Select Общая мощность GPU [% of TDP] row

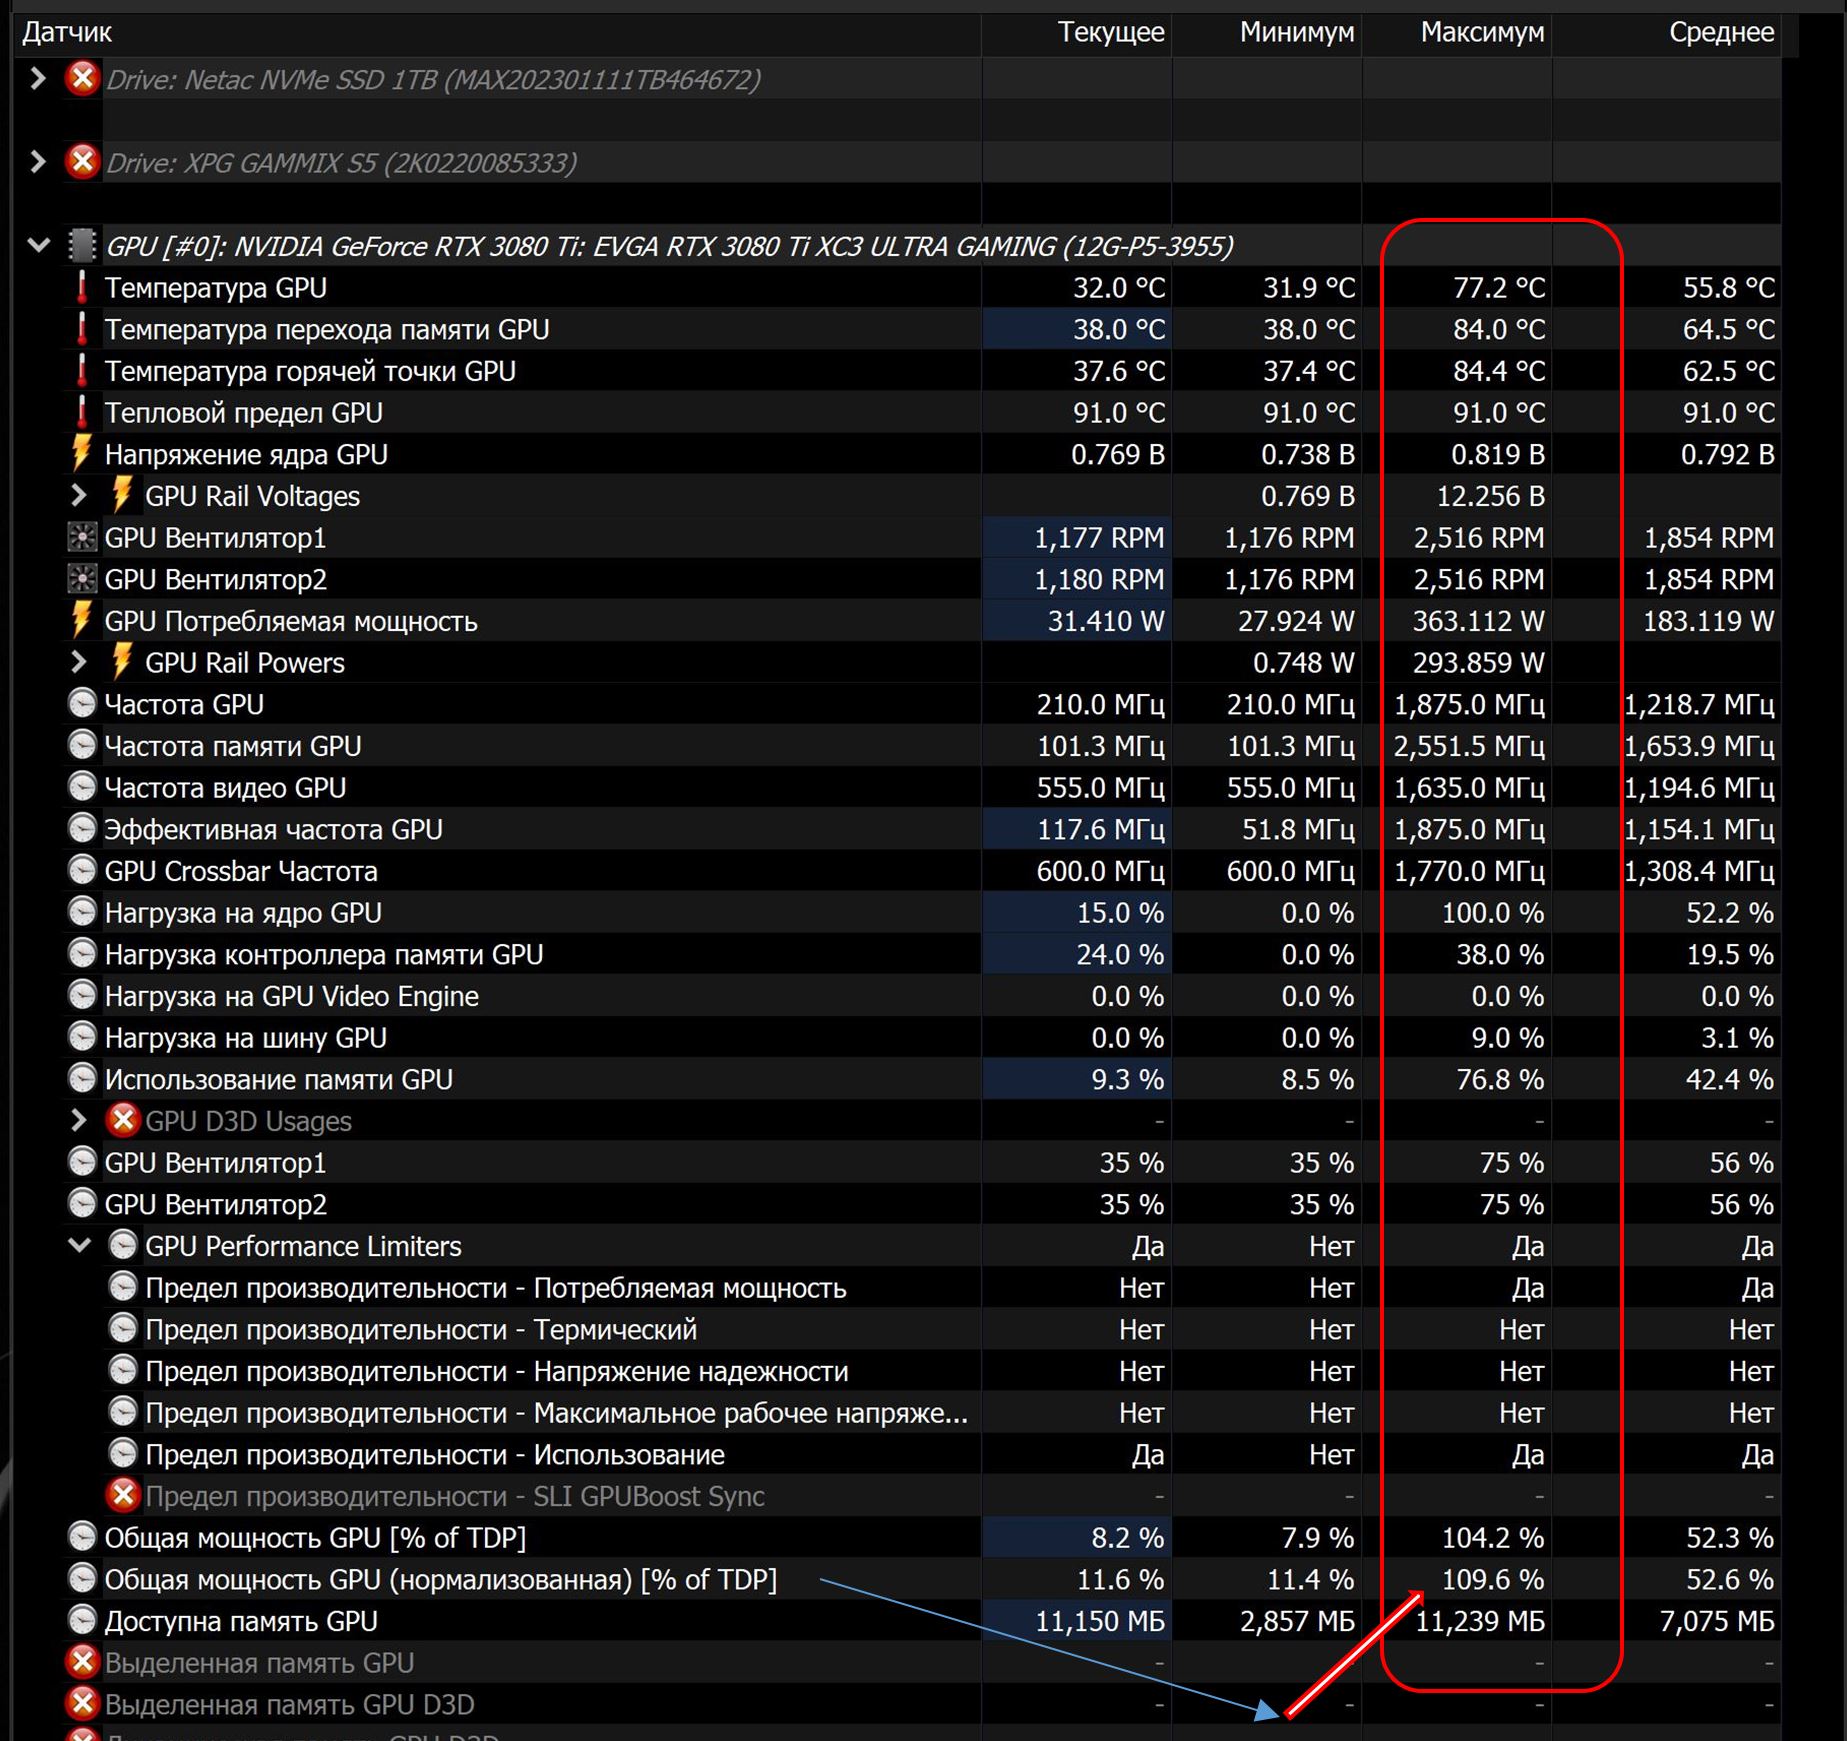[922, 1537]
